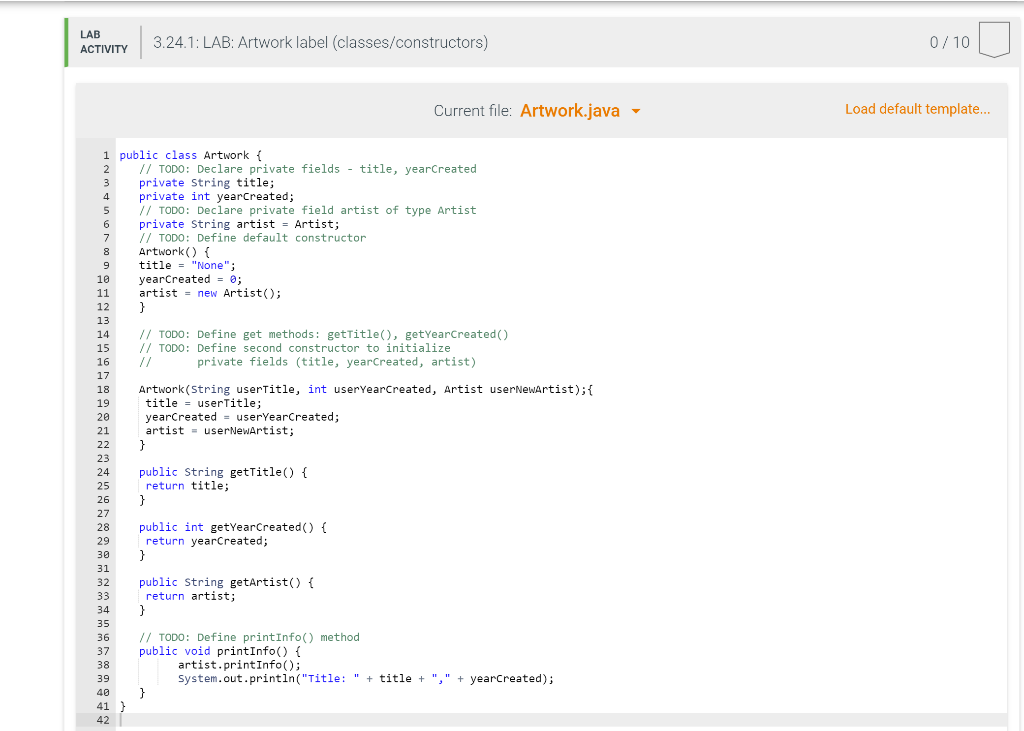Click line number 41 in the gutter
Screen dimensions: 1024x731
(103, 706)
